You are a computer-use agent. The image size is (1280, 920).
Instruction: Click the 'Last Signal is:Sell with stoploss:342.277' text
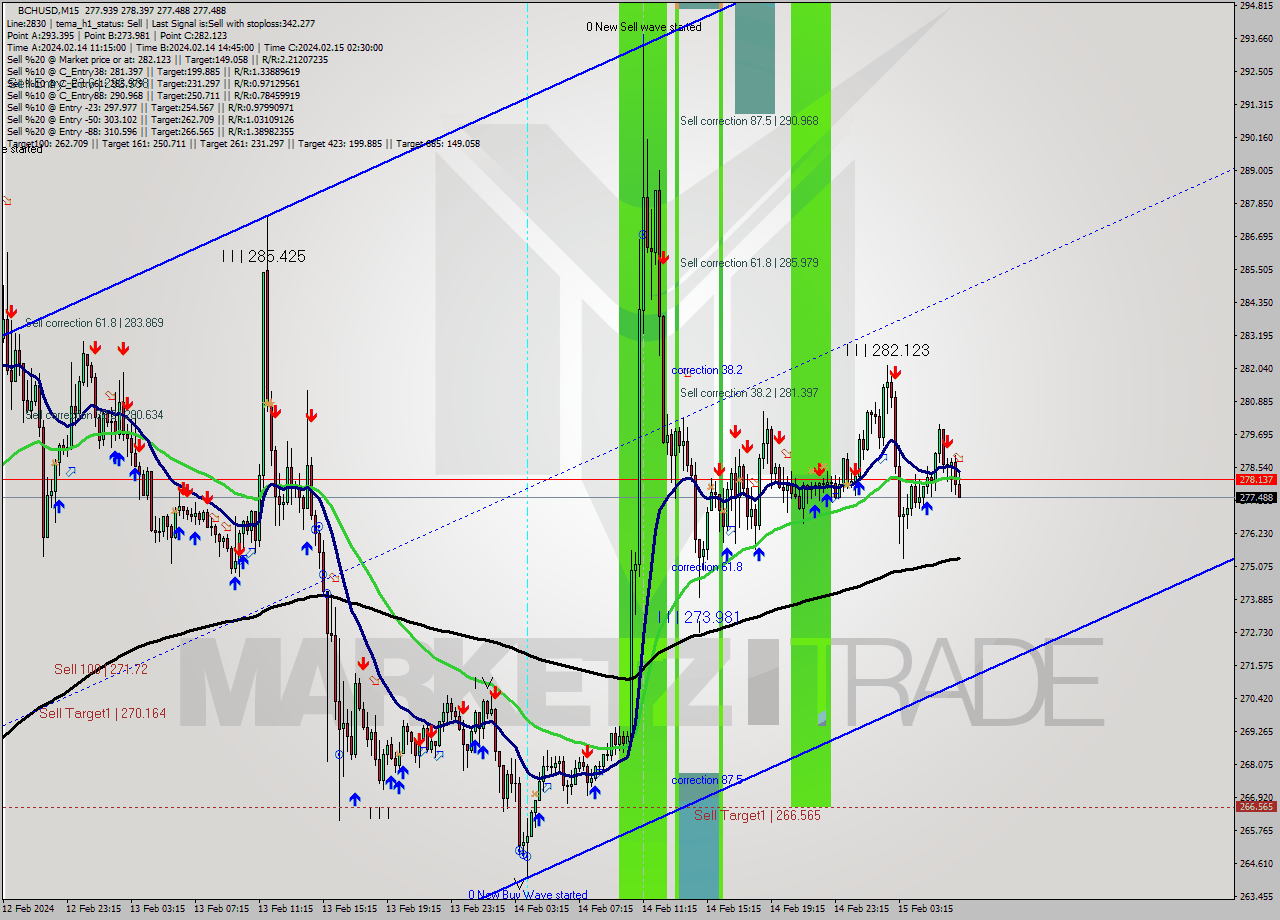(x=233, y=23)
